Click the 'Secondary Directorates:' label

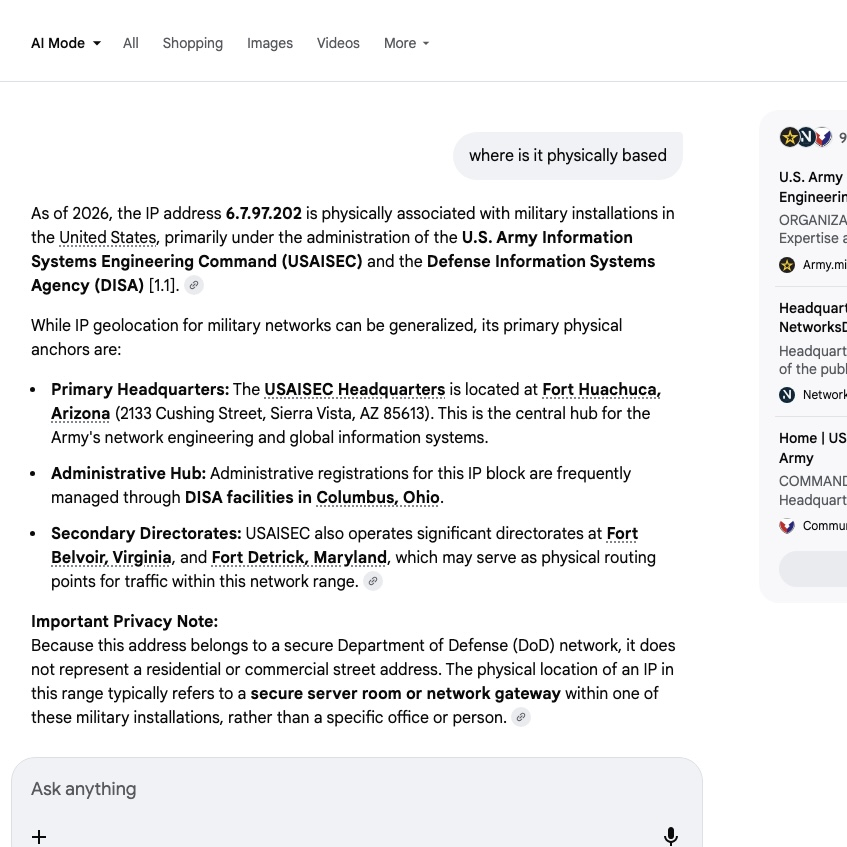pos(146,534)
